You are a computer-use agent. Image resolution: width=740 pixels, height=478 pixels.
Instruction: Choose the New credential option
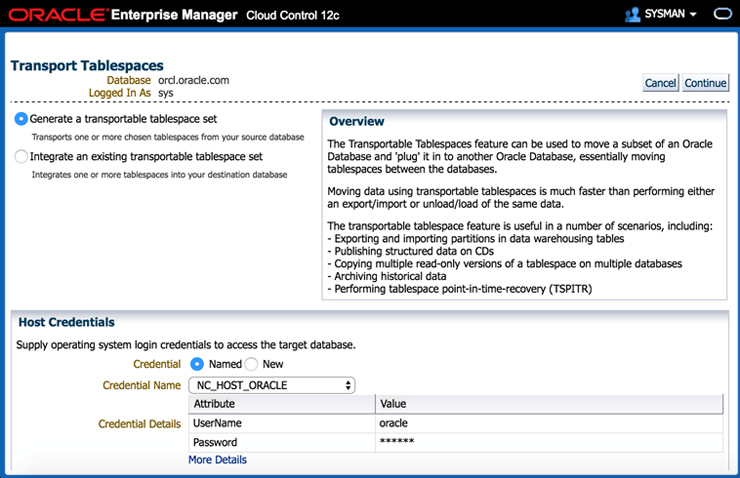251,364
